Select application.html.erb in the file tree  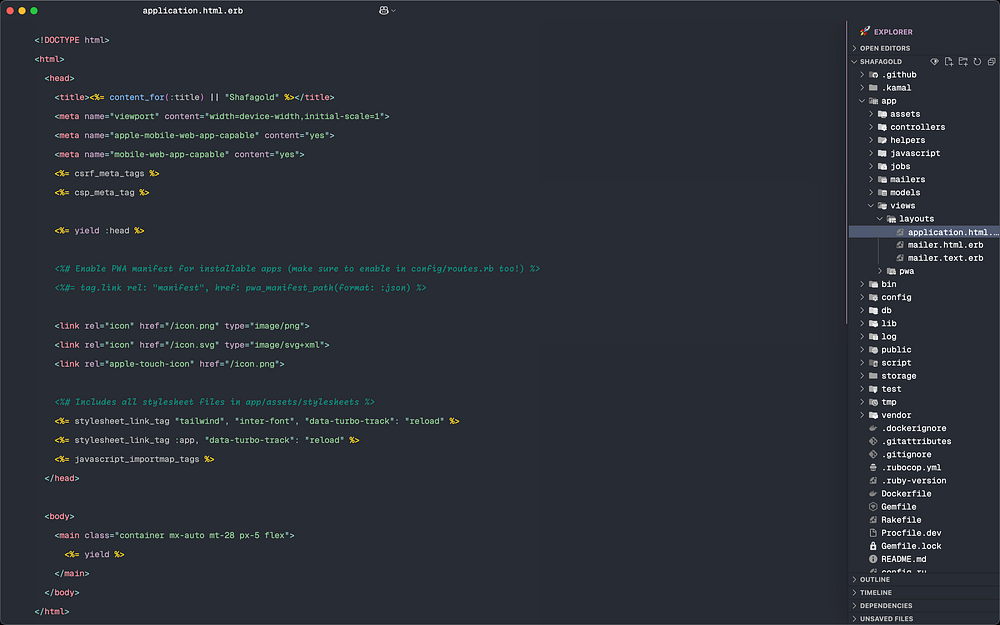(x=924, y=232)
